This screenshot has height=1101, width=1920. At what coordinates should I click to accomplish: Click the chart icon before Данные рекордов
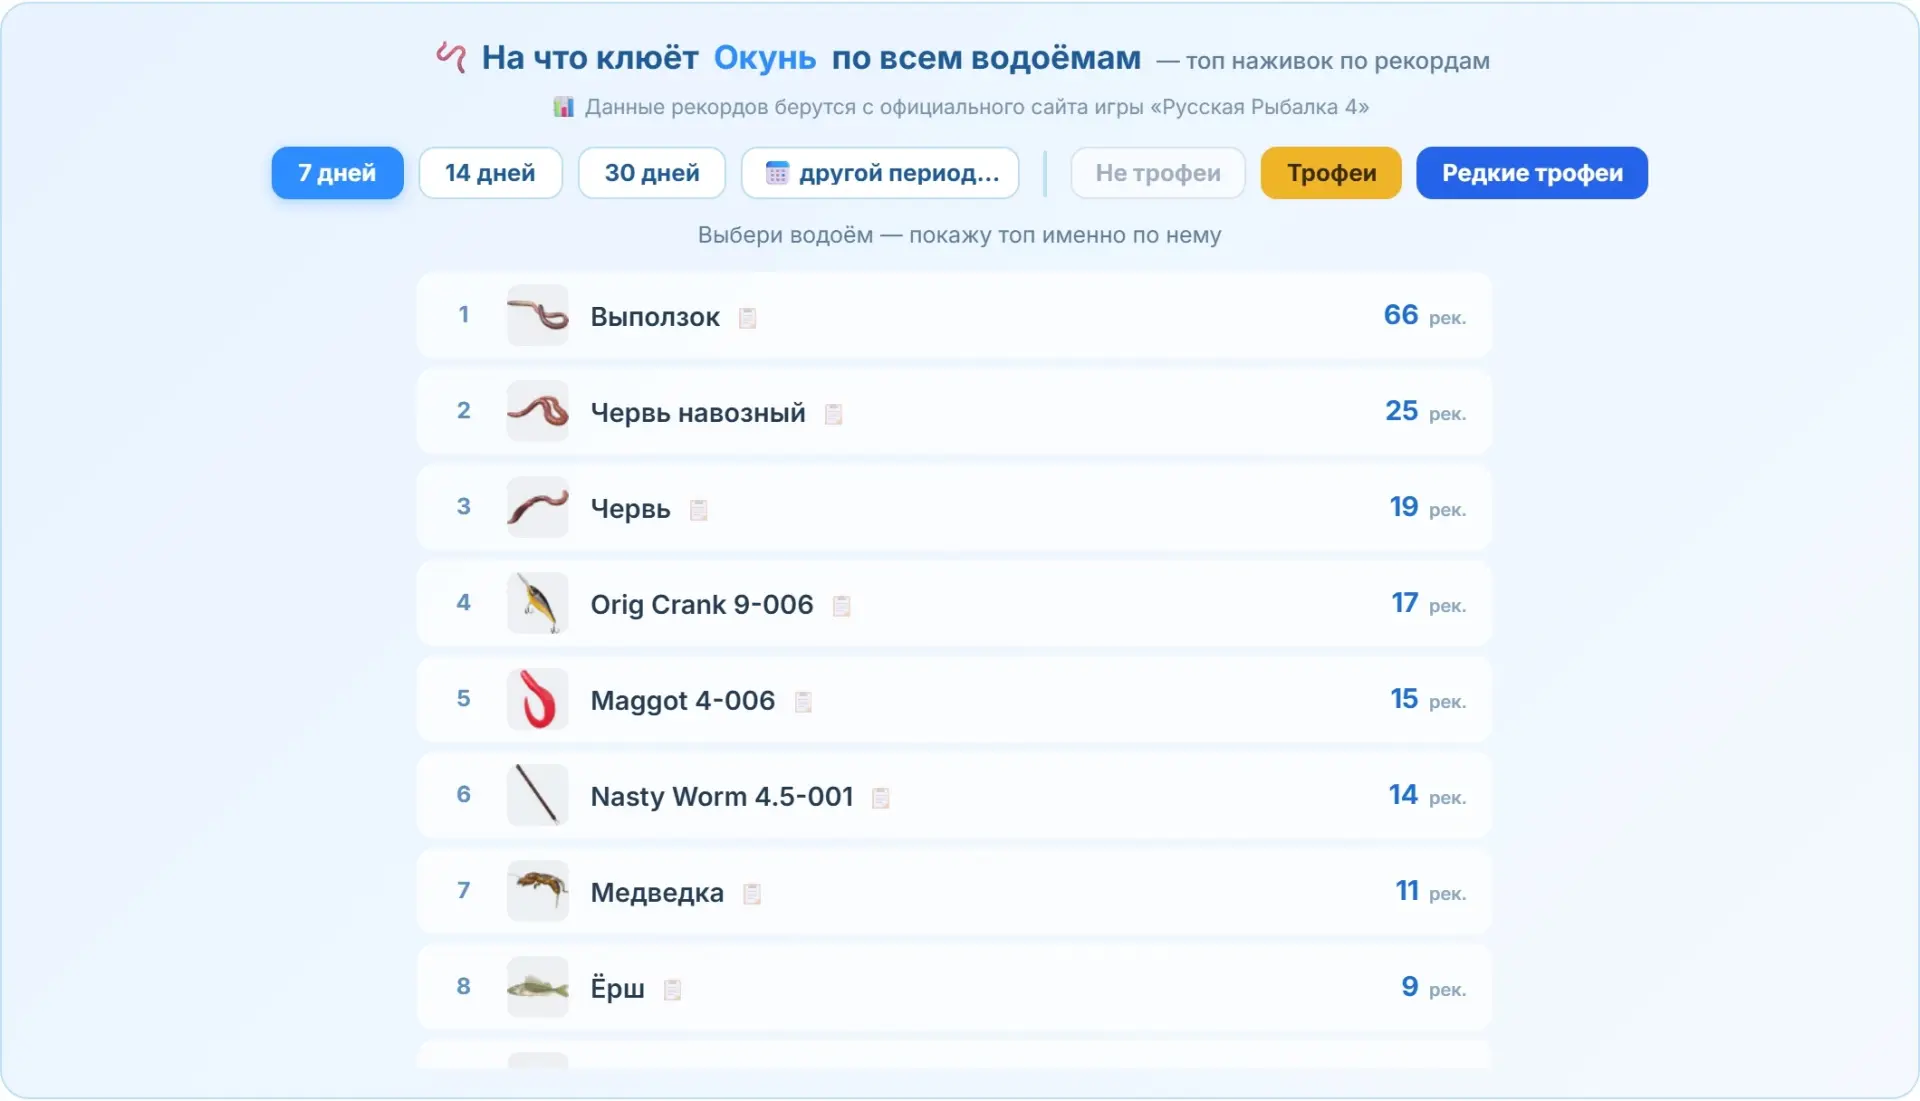(564, 106)
